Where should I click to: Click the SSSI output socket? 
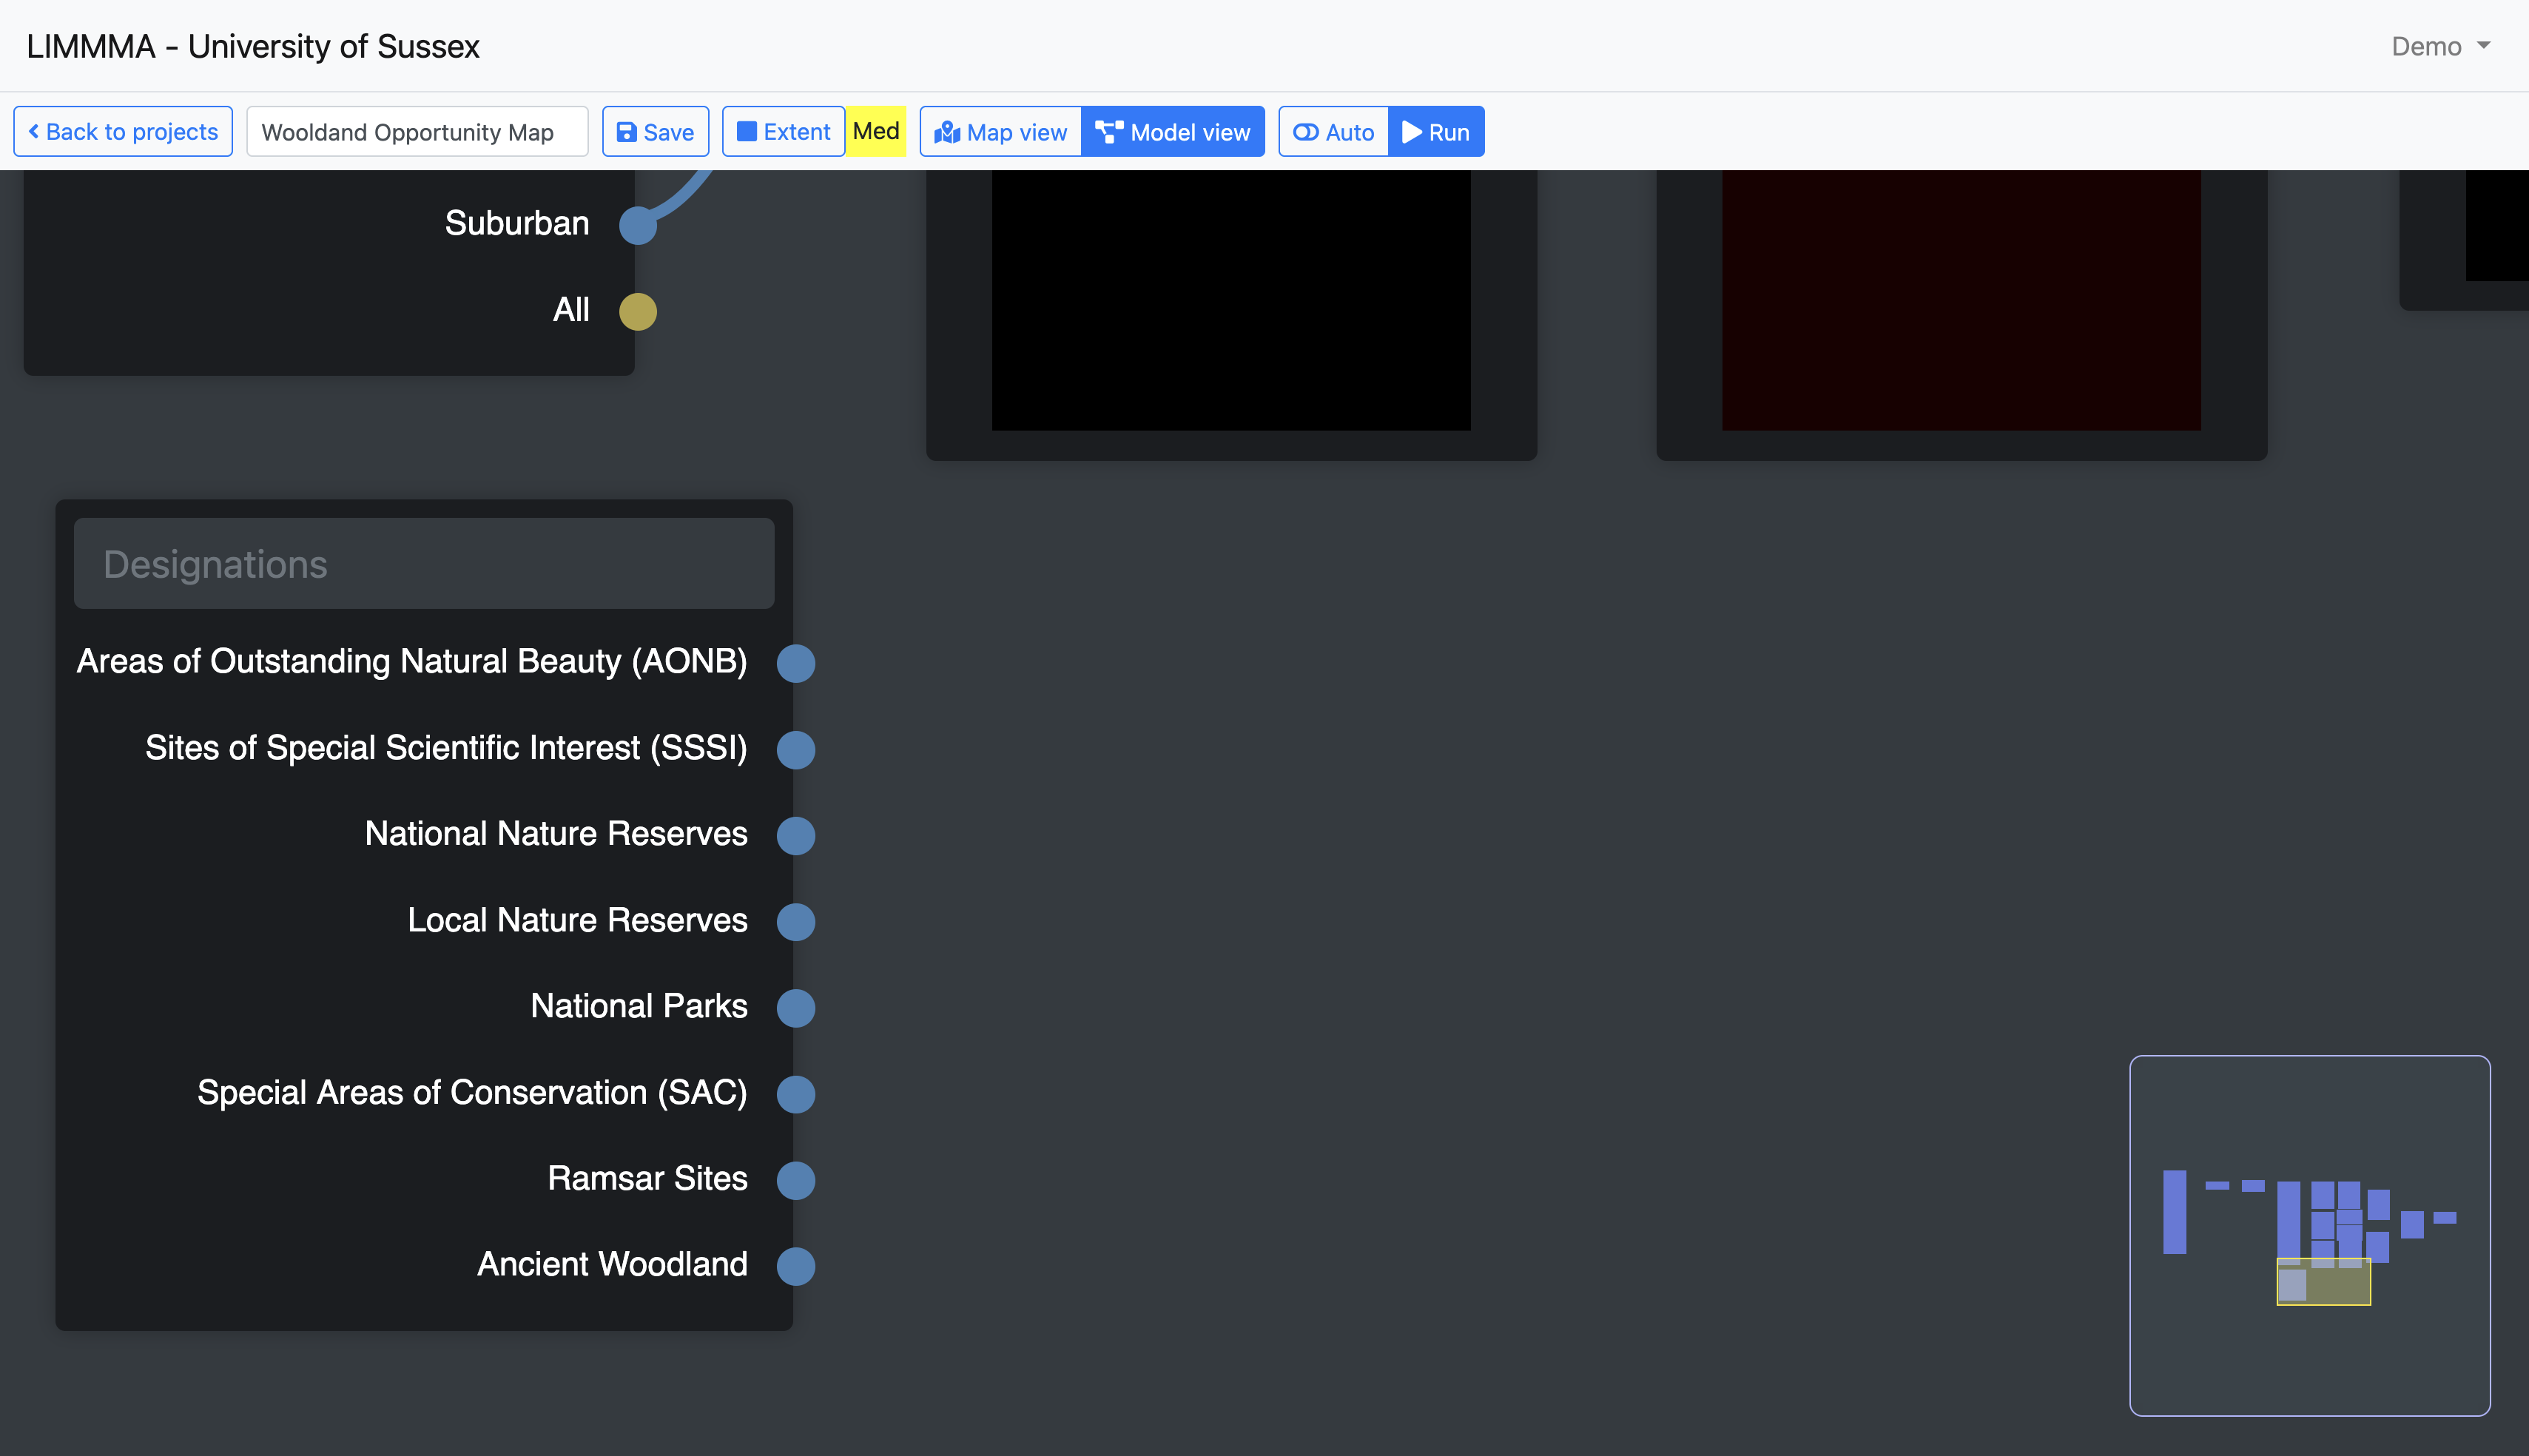[796, 749]
